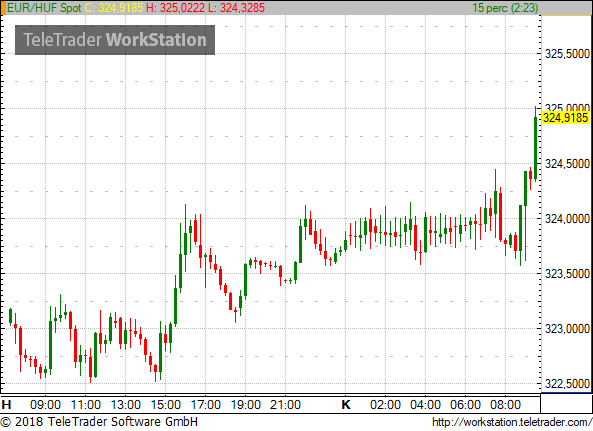Click the high value H: 325,0222
593x431 pixels.
pyautogui.click(x=175, y=8)
